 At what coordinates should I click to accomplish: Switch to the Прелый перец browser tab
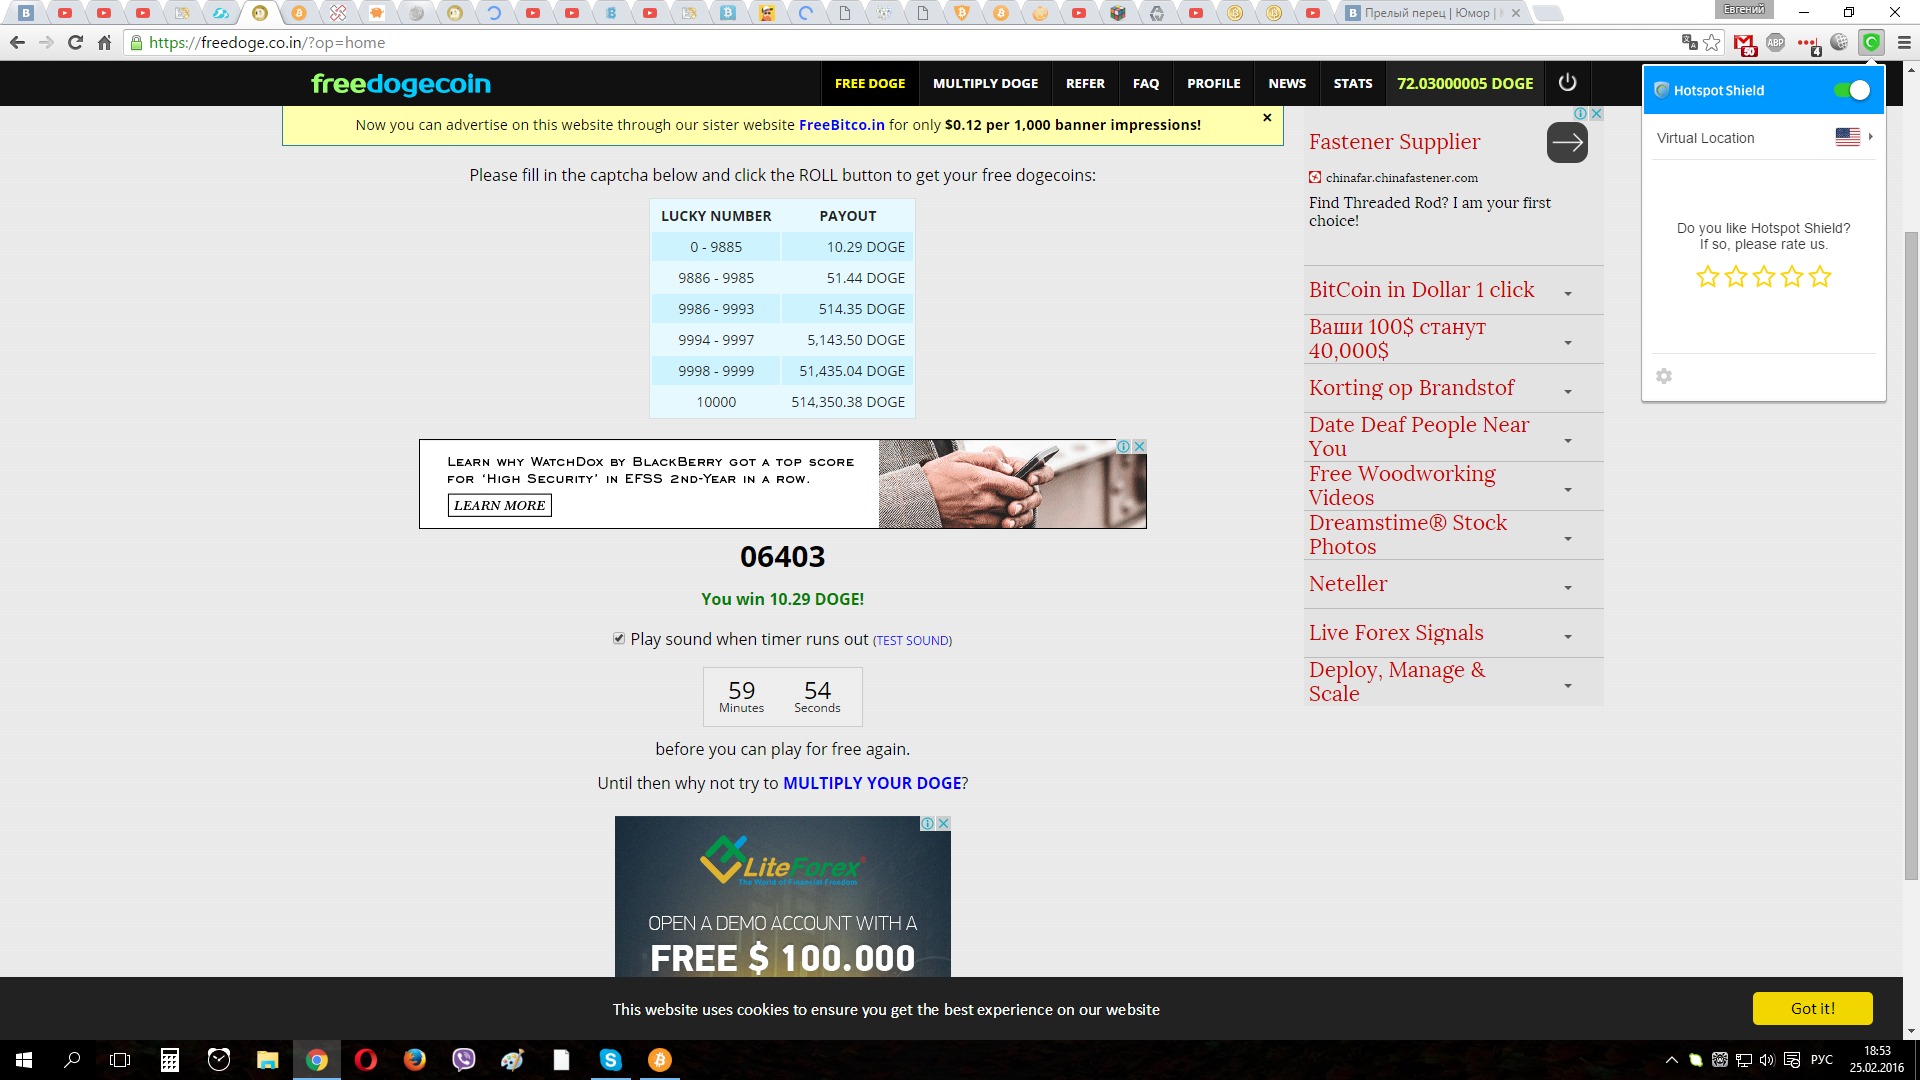click(1430, 13)
